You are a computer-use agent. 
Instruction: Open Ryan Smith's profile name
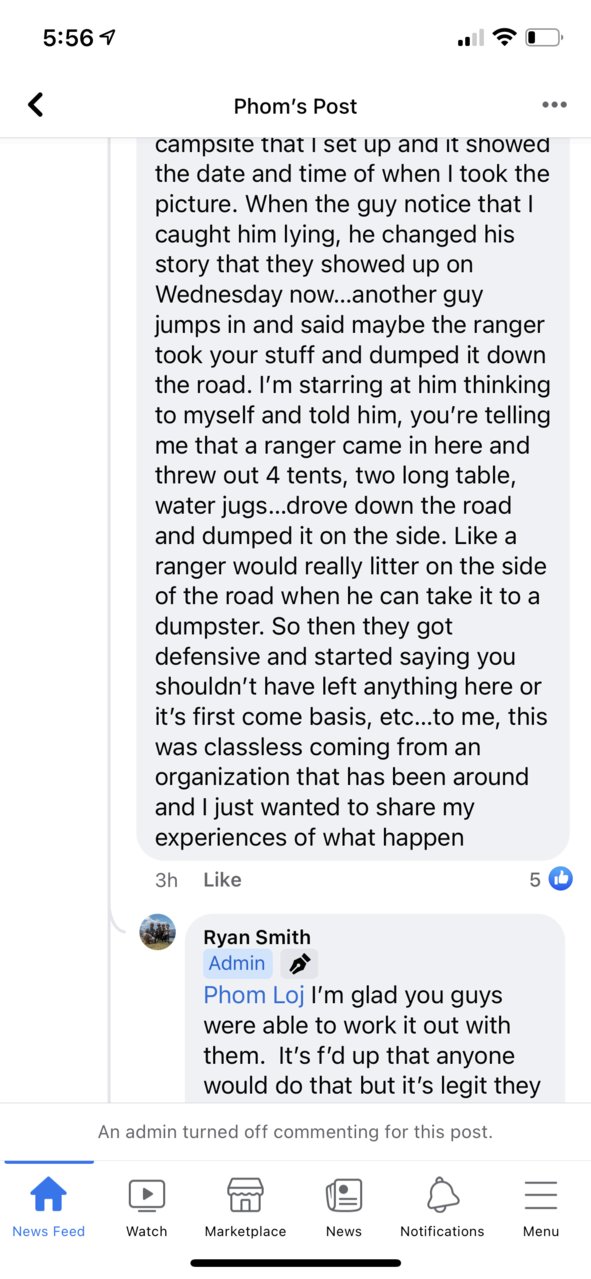[257, 937]
